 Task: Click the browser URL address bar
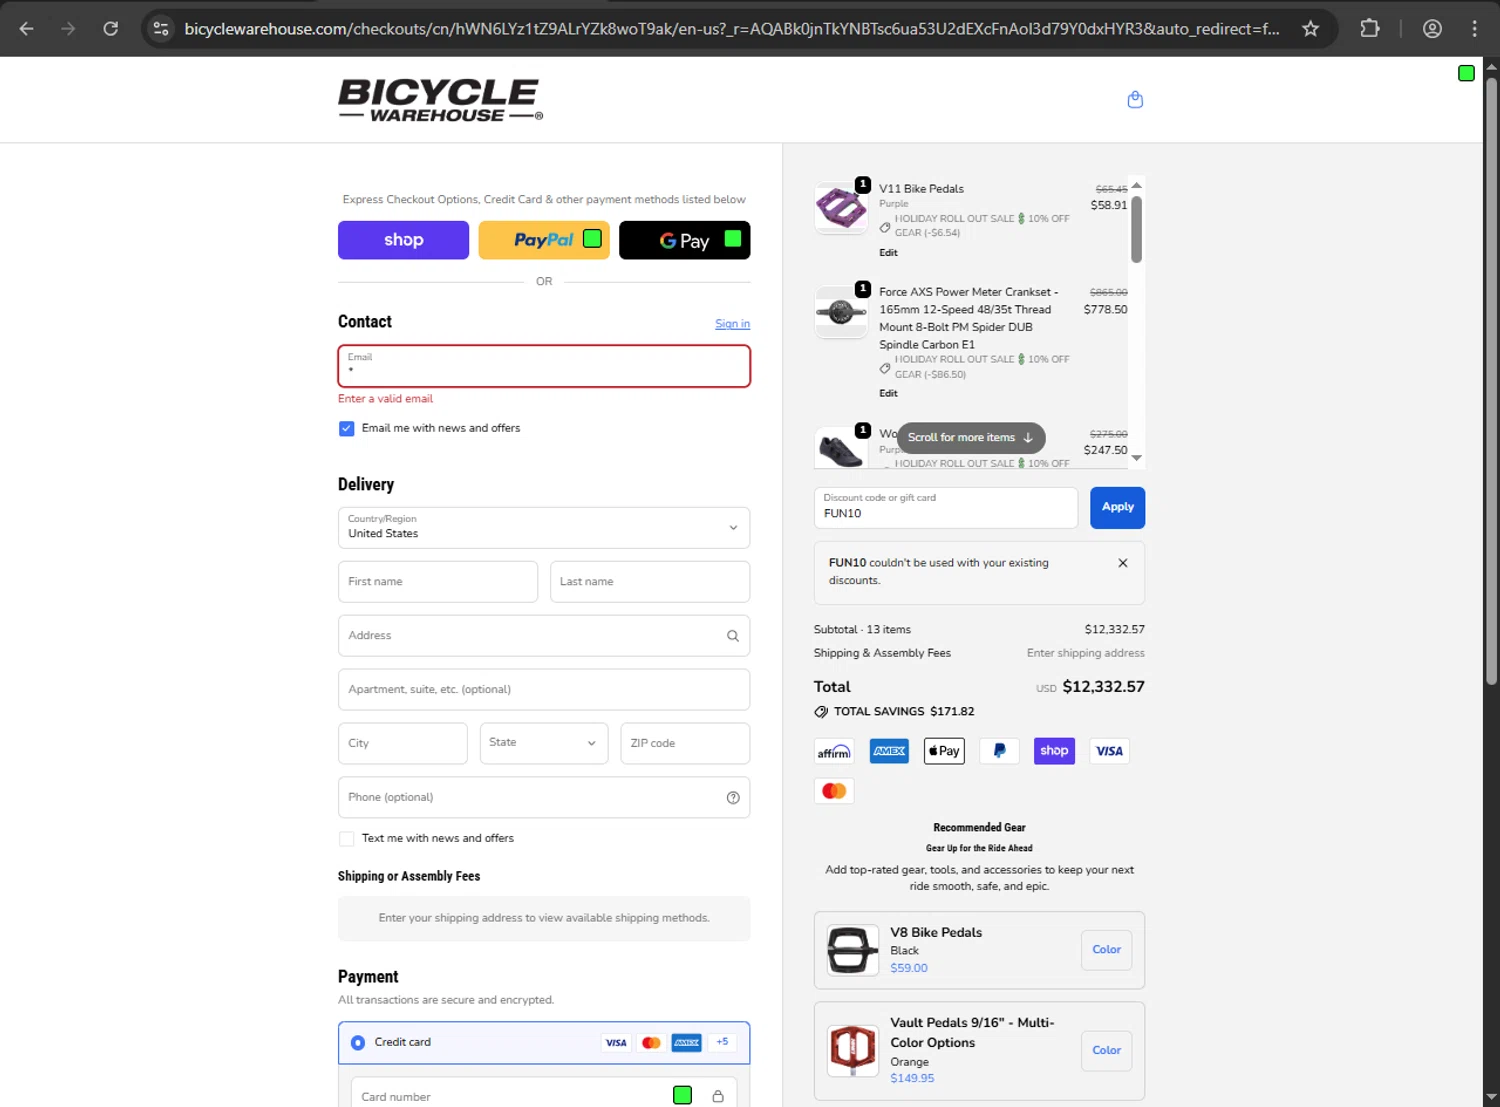pyautogui.click(x=732, y=28)
